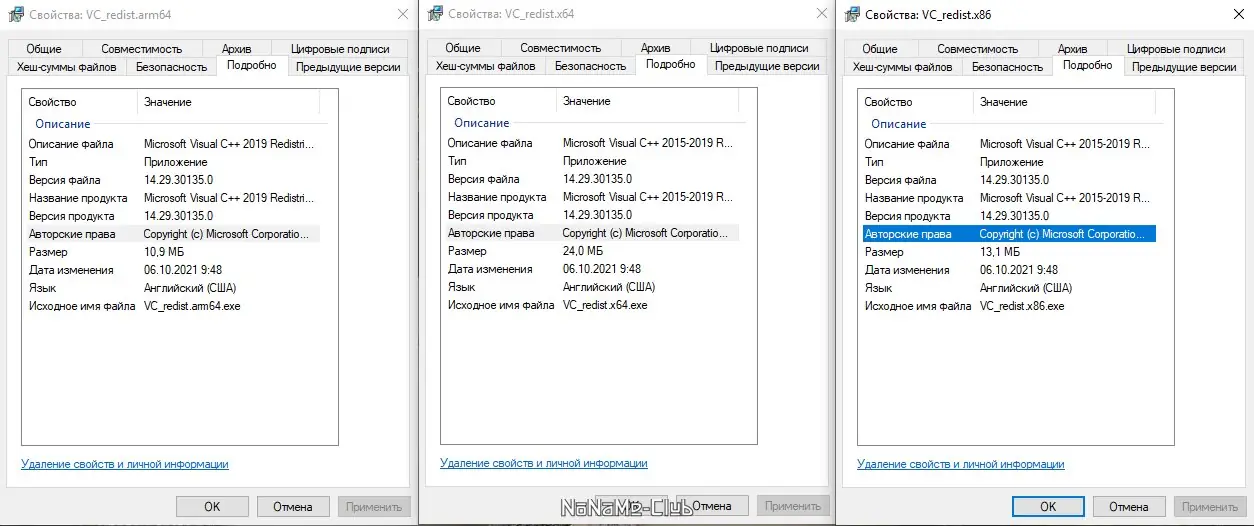This screenshot has height=526, width=1254.
Task: Open Предыдущие версии tab in arm64 window
Action: coord(348,67)
